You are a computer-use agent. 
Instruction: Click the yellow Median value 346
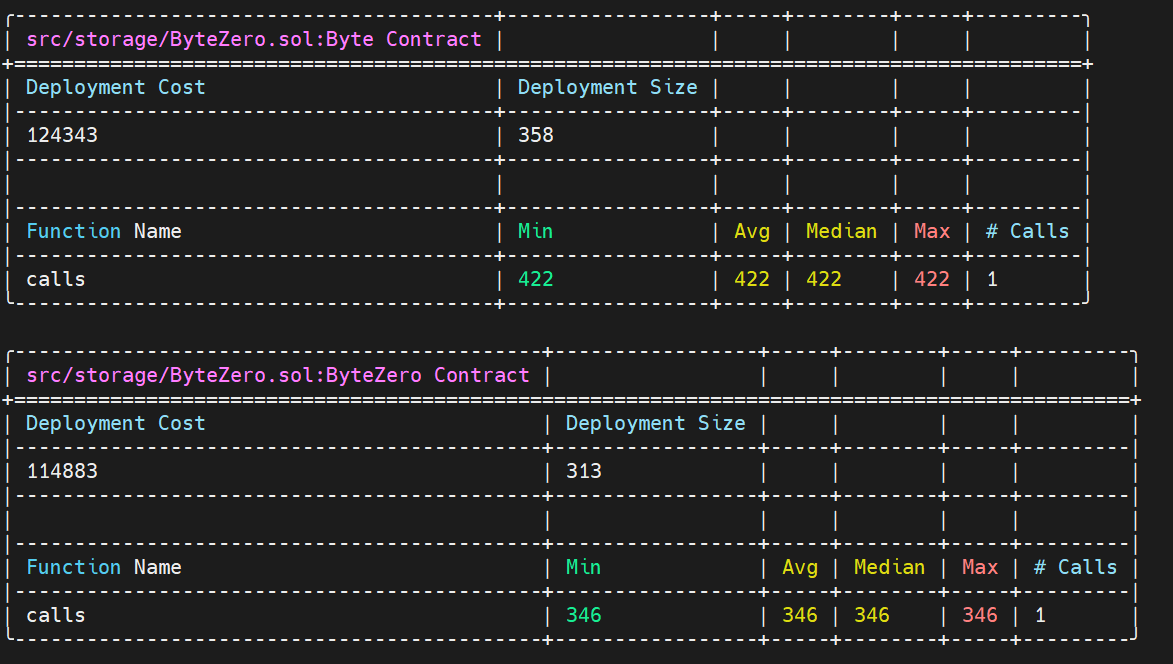pyautogui.click(x=872, y=615)
